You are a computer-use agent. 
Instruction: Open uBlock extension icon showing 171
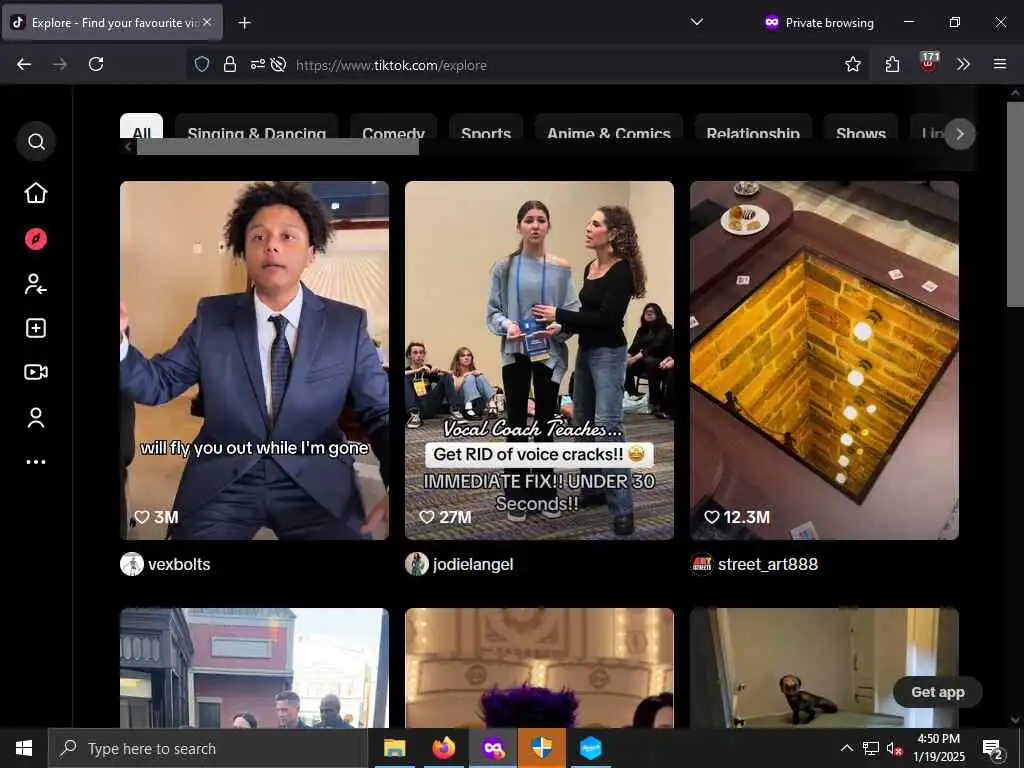929,62
